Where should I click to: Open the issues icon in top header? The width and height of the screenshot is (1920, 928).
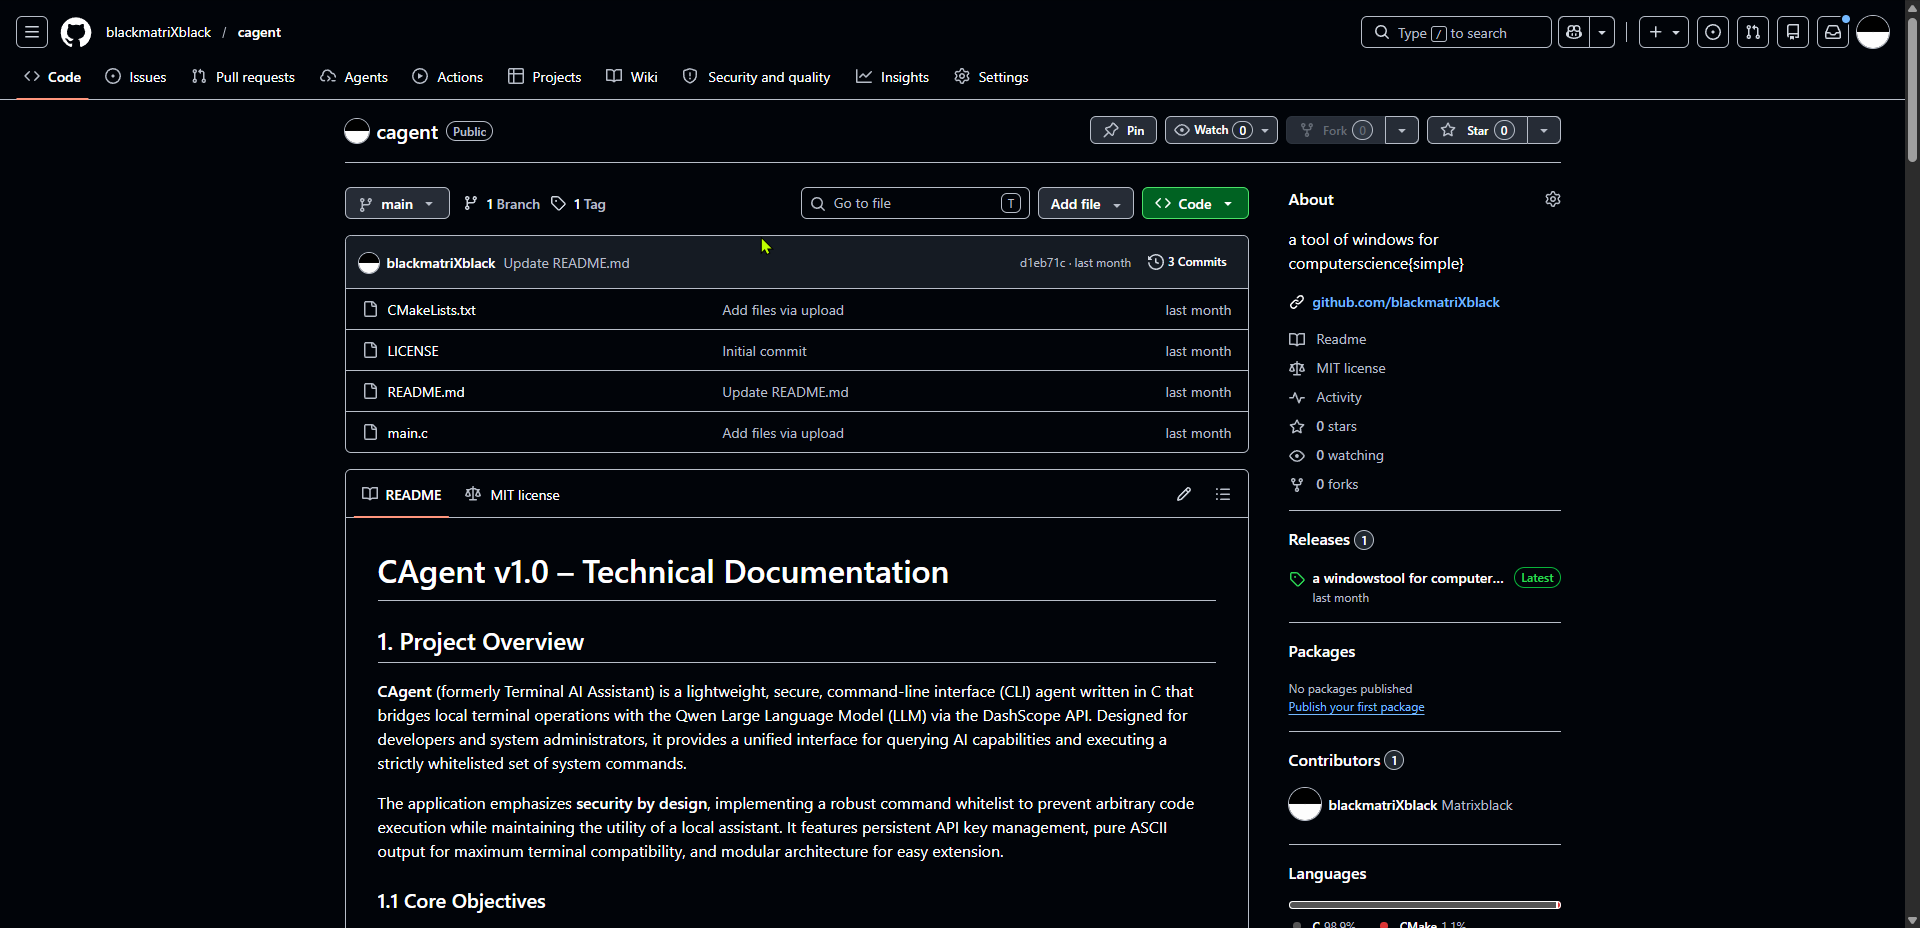pos(1713,32)
